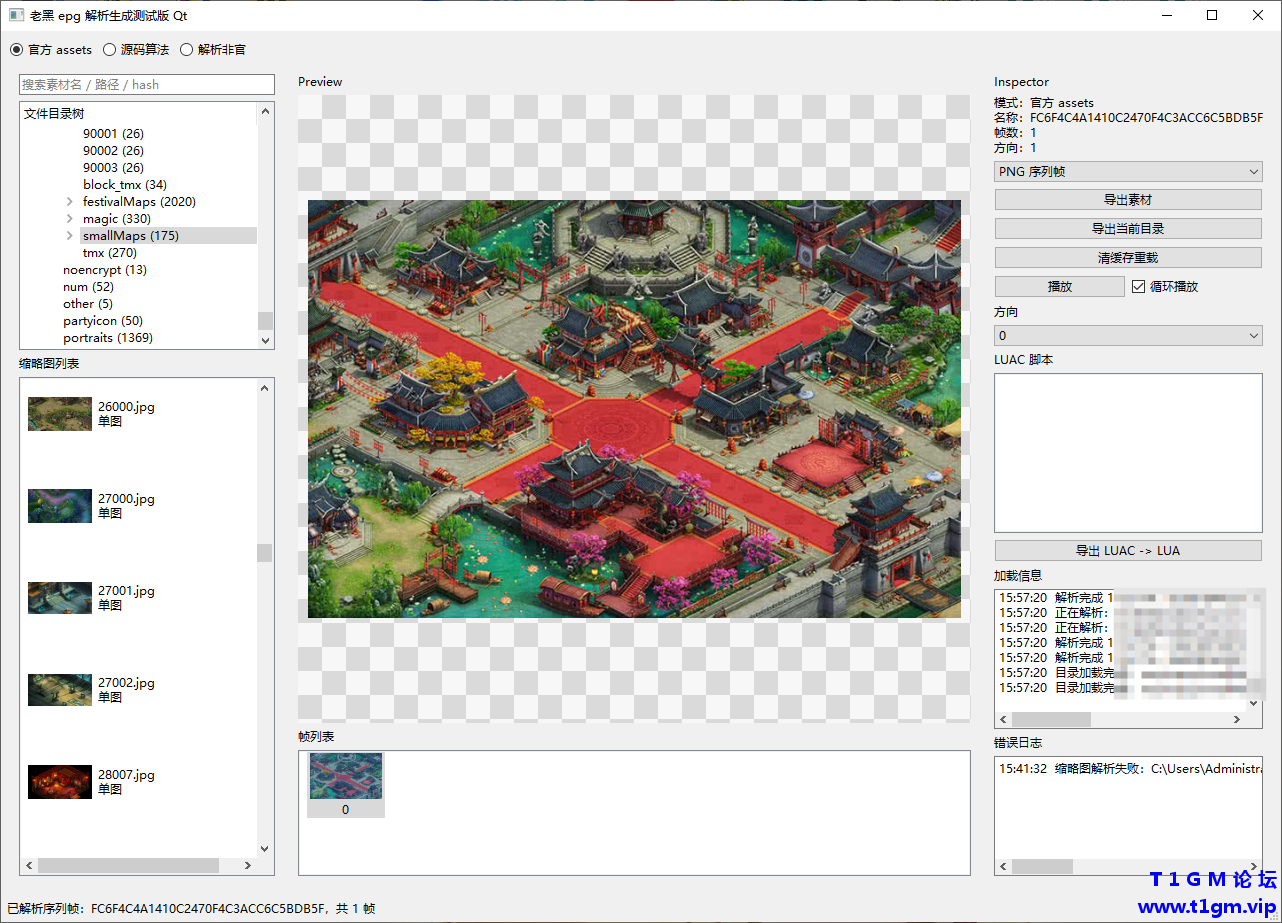The width and height of the screenshot is (1282, 923).
Task: Click the 缩略图解析失败 error log entry
Action: coord(1130,769)
